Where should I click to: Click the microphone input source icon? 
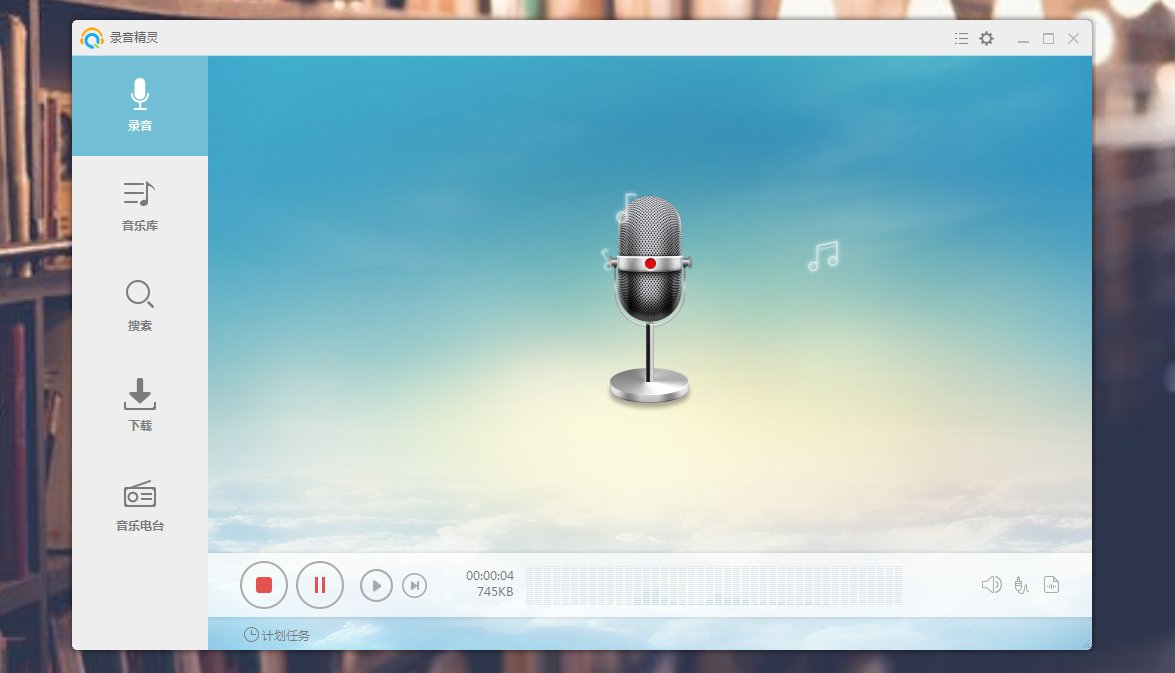[1021, 585]
